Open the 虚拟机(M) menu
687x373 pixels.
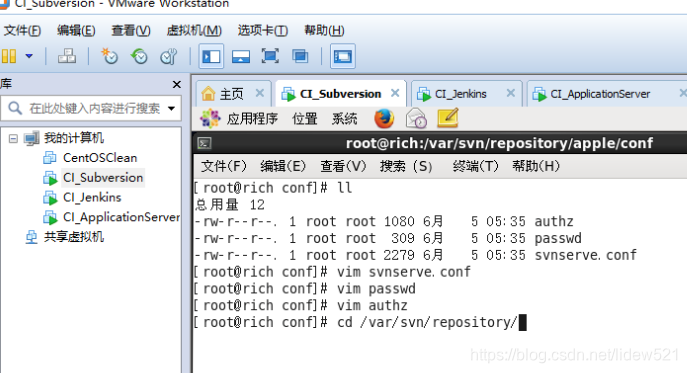click(x=194, y=30)
